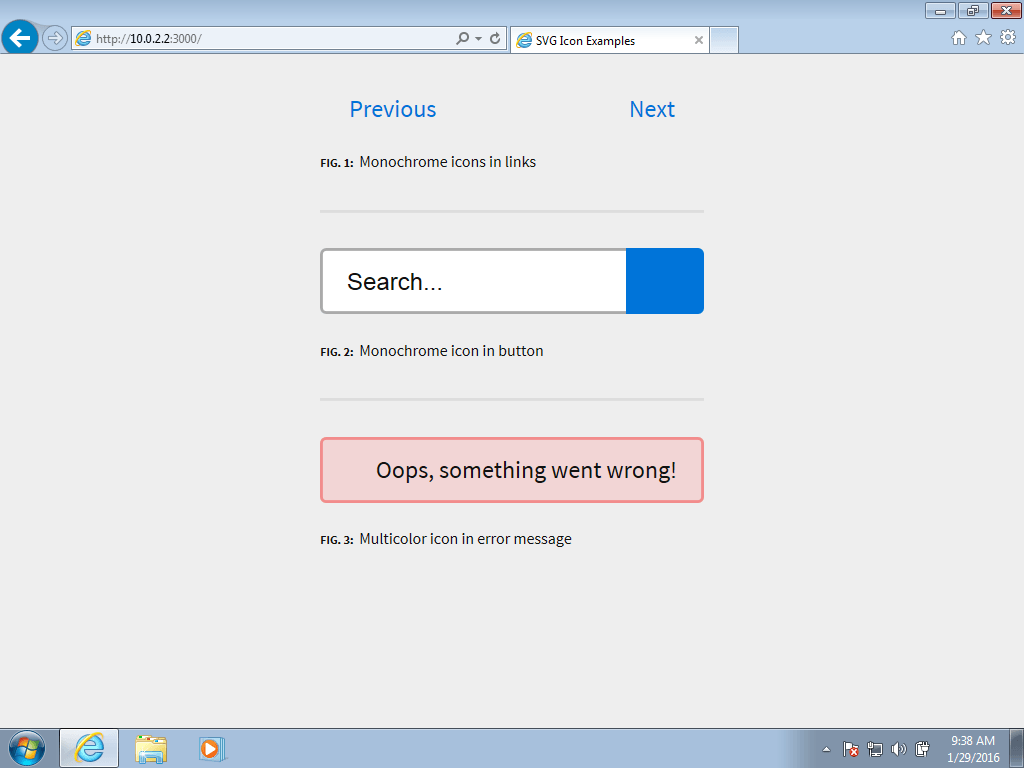Click the power plug tray icon
Viewport: 1024px width, 768px height.
(x=922, y=749)
